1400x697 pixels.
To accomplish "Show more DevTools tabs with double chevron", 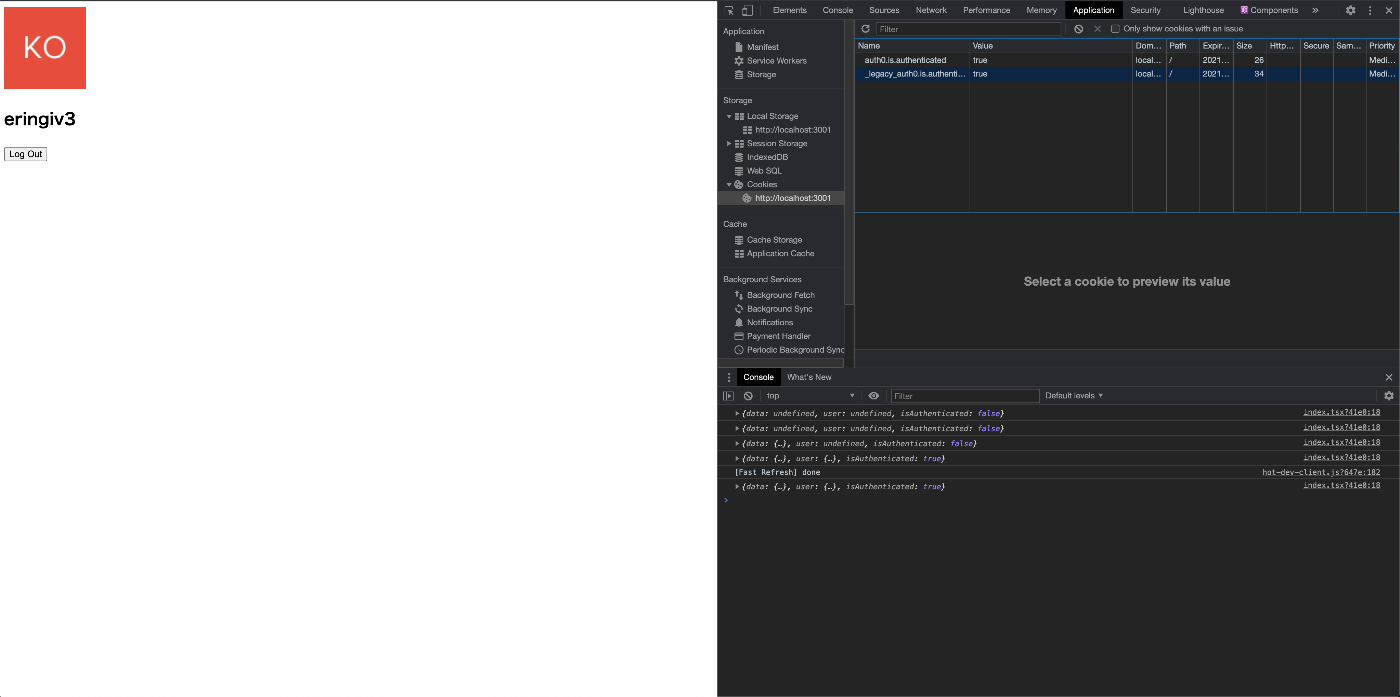I will pos(1315,10).
